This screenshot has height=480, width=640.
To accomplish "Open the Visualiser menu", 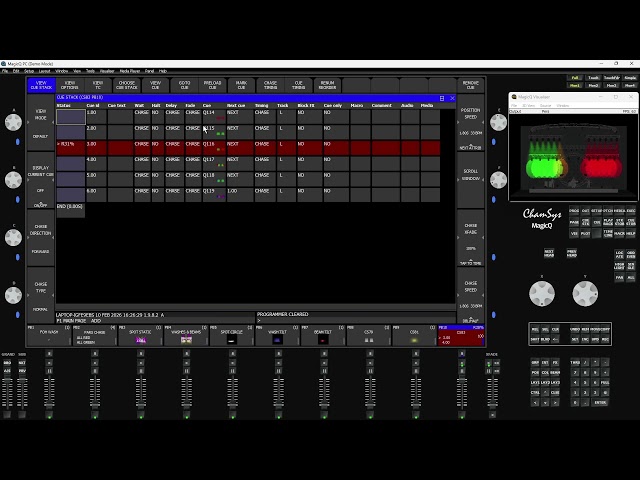I will (107, 71).
